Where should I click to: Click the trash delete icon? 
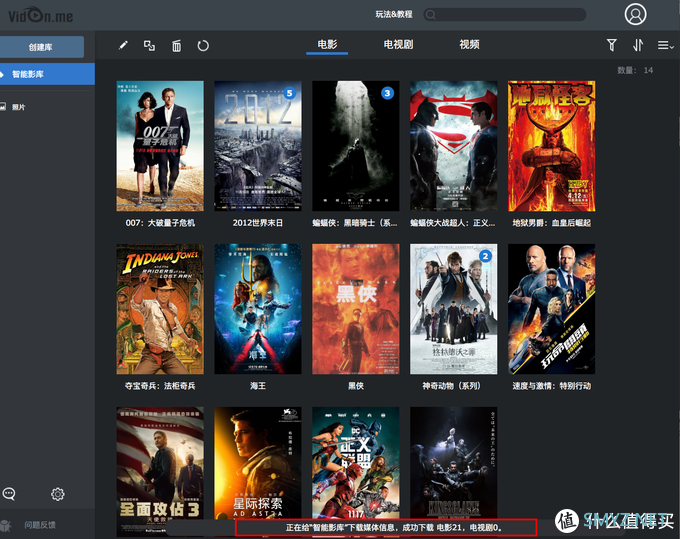coord(177,46)
